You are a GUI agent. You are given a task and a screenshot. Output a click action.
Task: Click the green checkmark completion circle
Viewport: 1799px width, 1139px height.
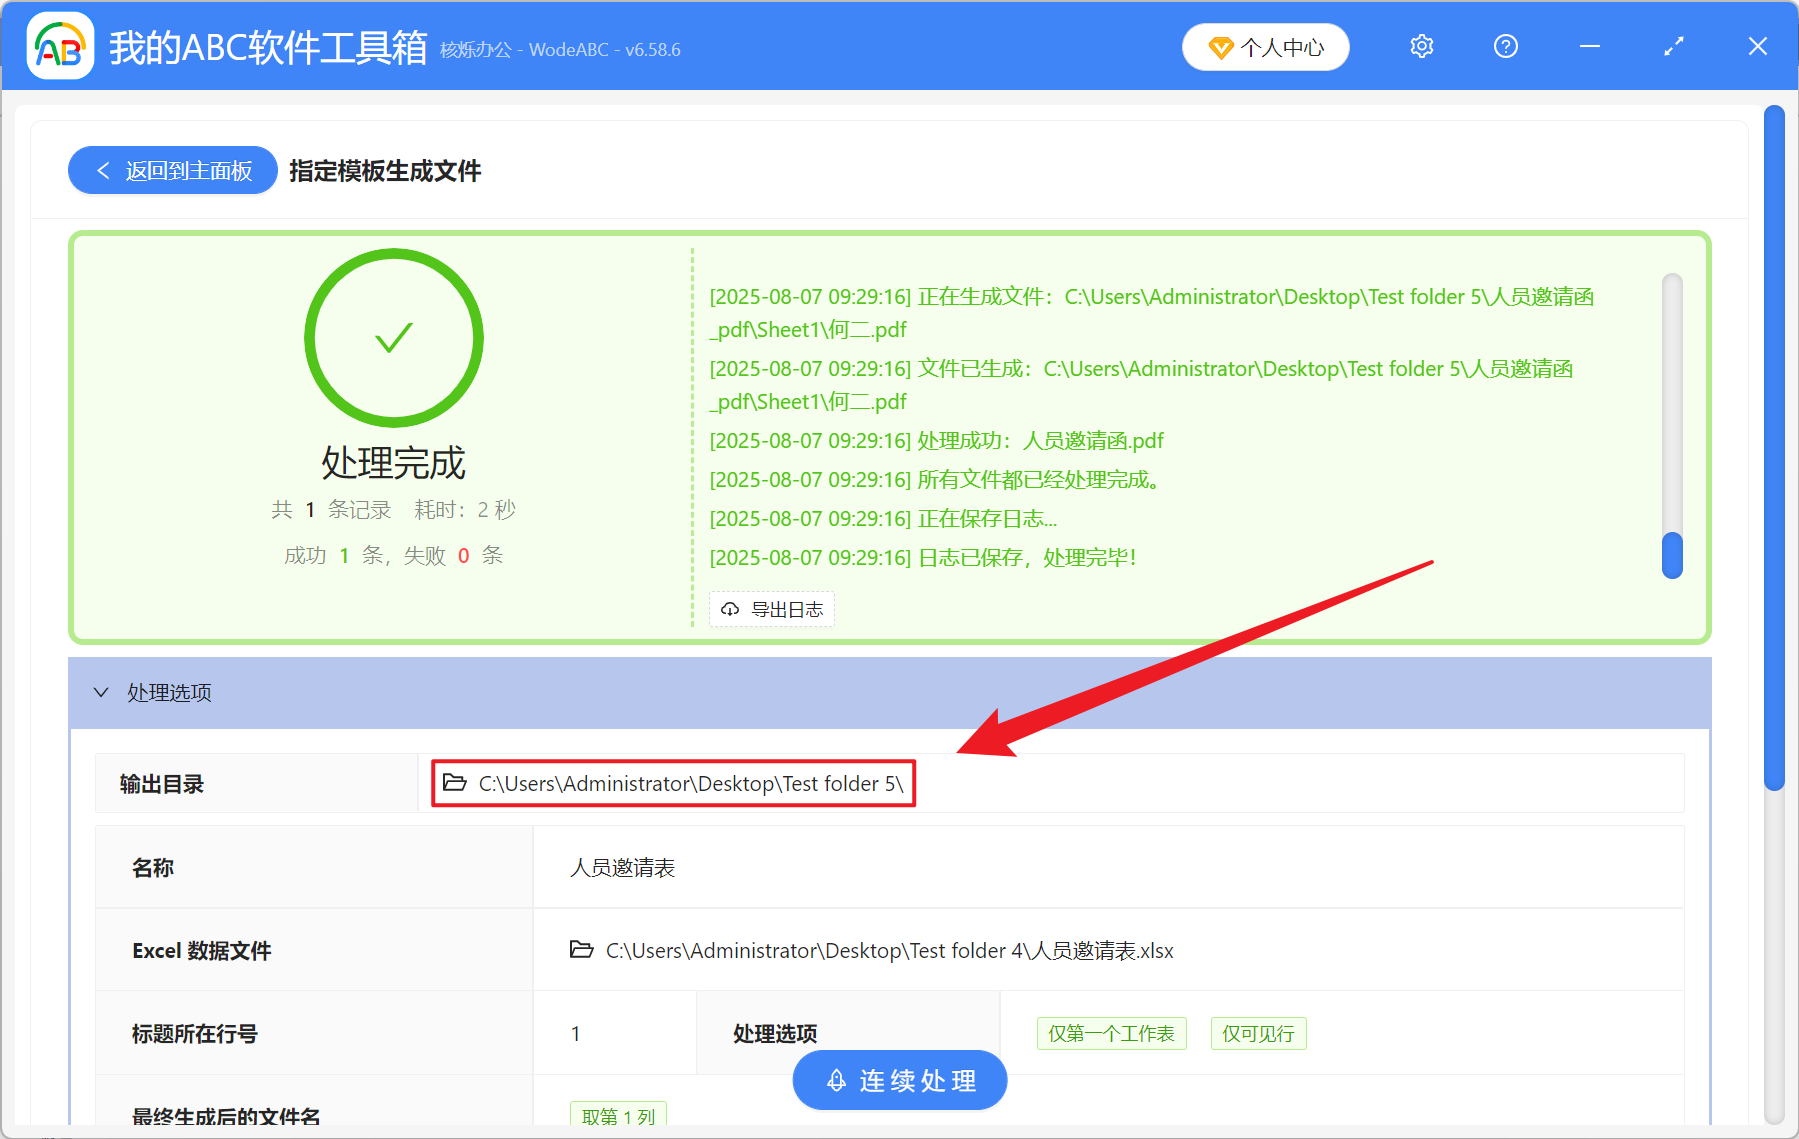(394, 338)
